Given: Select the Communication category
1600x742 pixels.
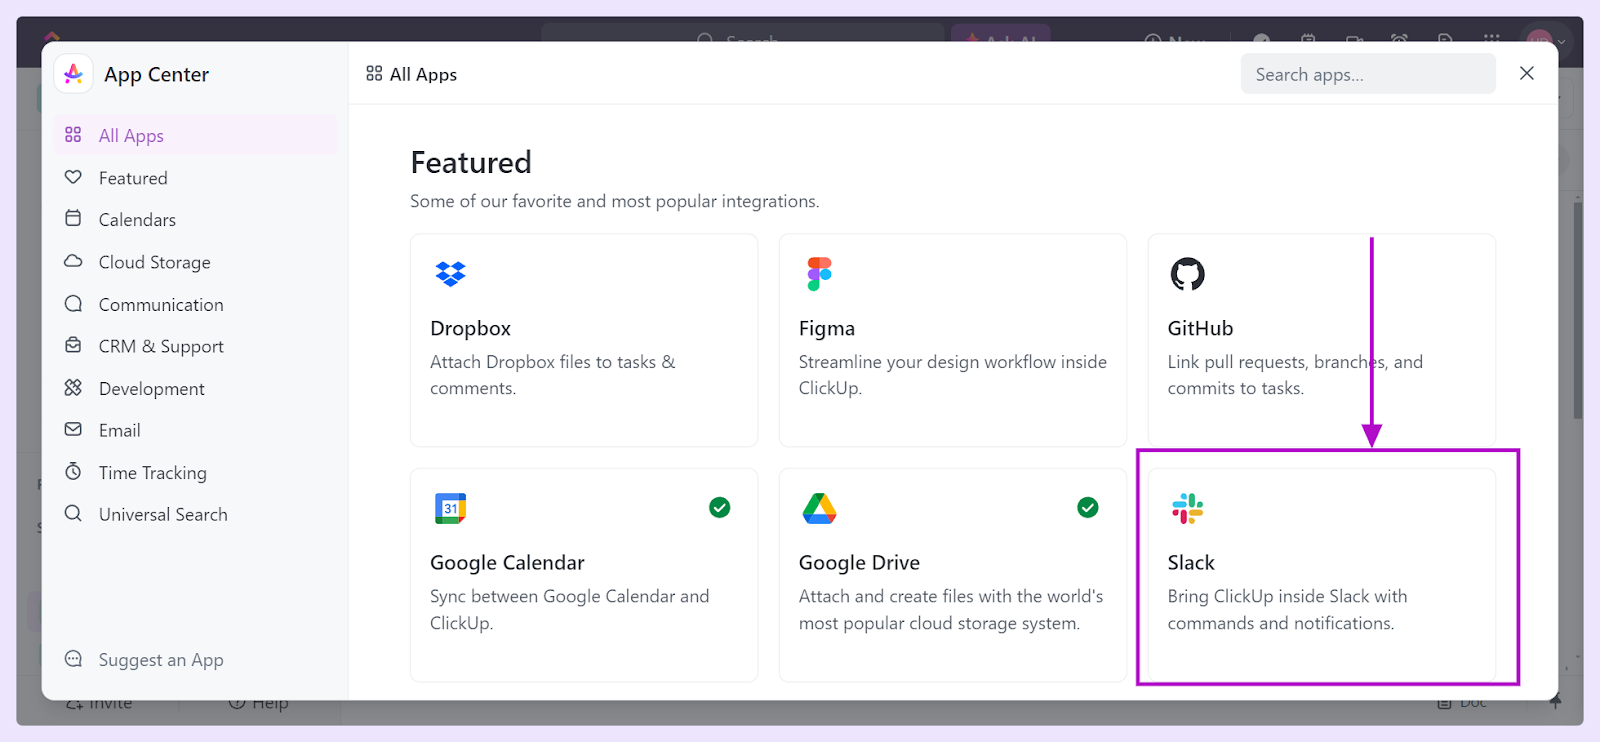Looking at the screenshot, I should pos(196,304).
